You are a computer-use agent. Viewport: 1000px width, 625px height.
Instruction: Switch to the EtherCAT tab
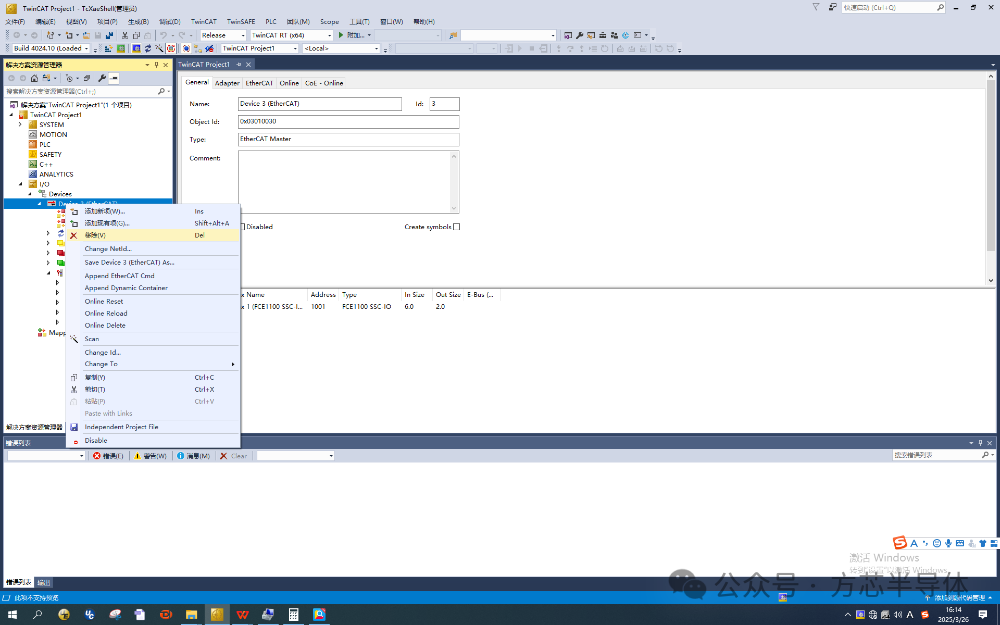[x=259, y=83]
